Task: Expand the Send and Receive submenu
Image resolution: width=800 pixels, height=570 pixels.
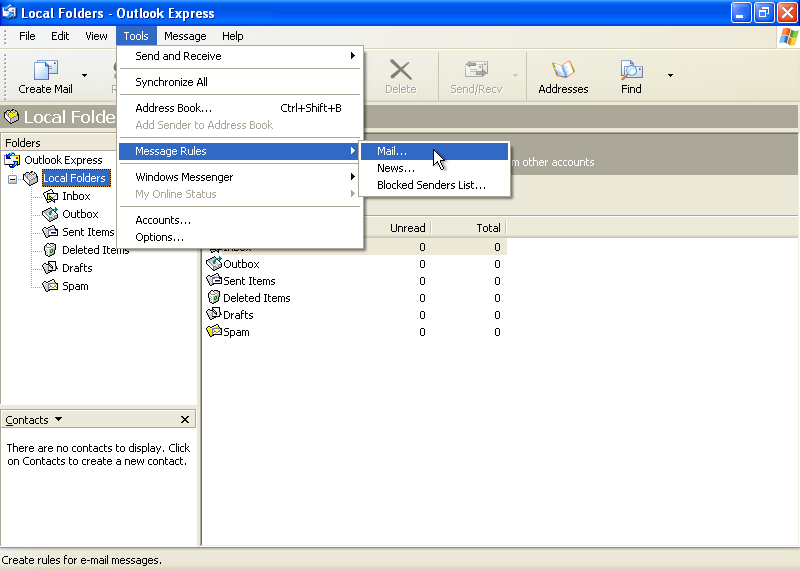Action: [240, 56]
